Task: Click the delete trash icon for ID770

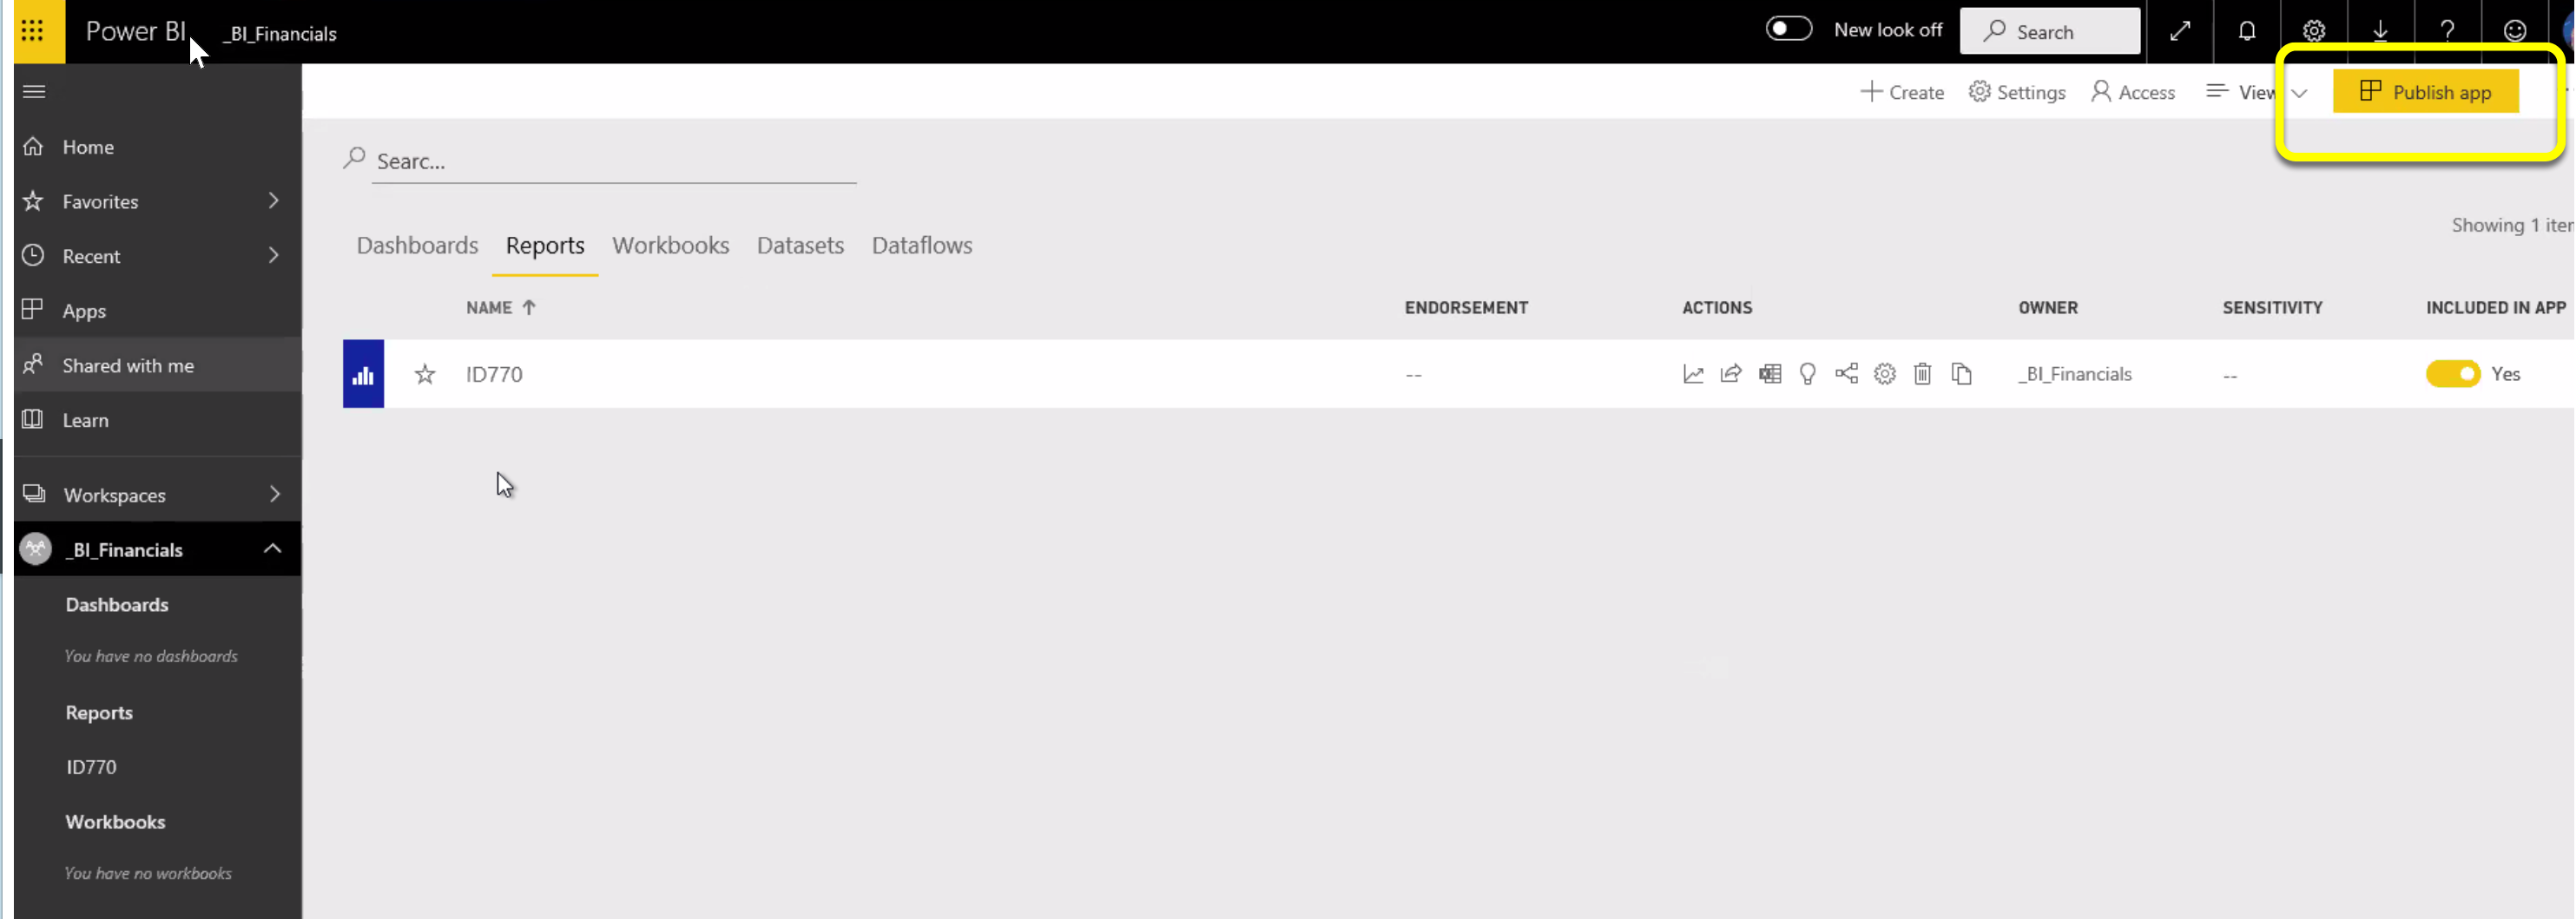Action: coord(1922,374)
